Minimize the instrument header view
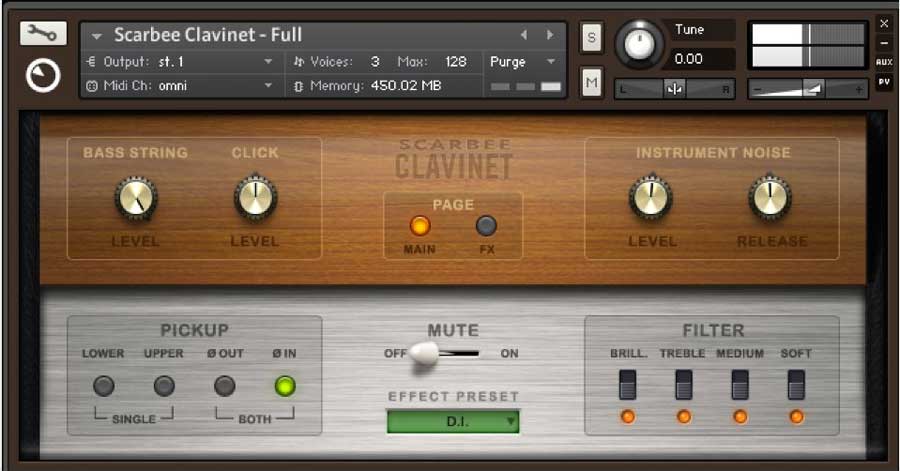Image resolution: width=900 pixels, height=471 pixels. 884,43
